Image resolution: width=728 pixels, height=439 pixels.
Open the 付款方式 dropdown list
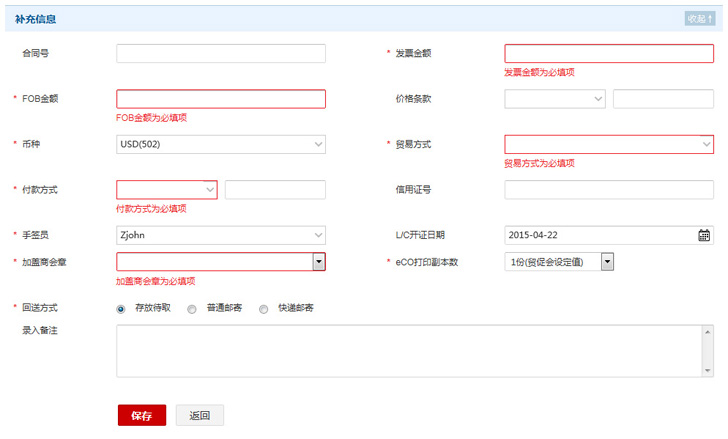coord(167,190)
